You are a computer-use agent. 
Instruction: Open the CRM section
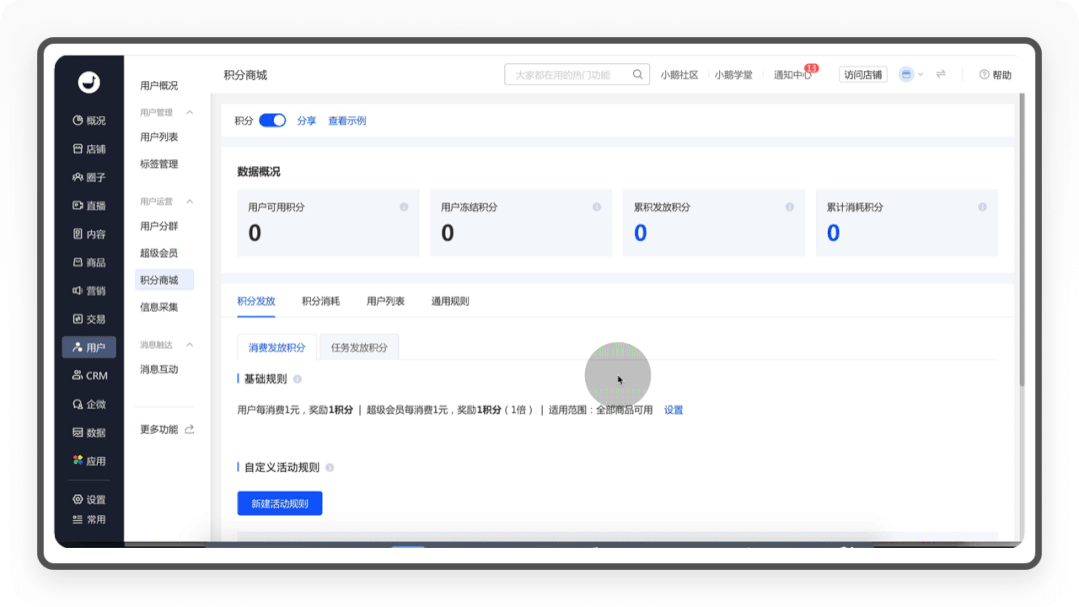tap(89, 376)
